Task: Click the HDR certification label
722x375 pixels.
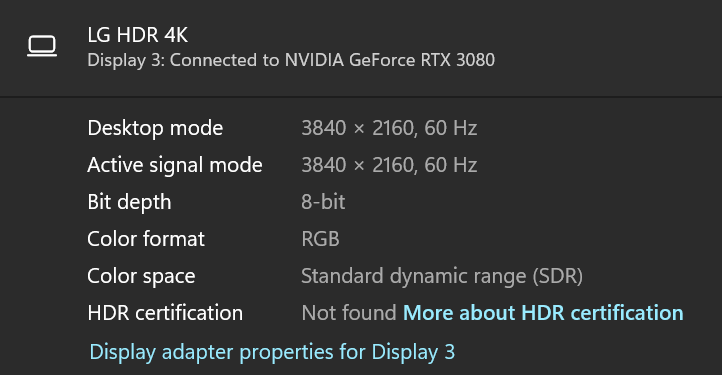Action: 165,313
